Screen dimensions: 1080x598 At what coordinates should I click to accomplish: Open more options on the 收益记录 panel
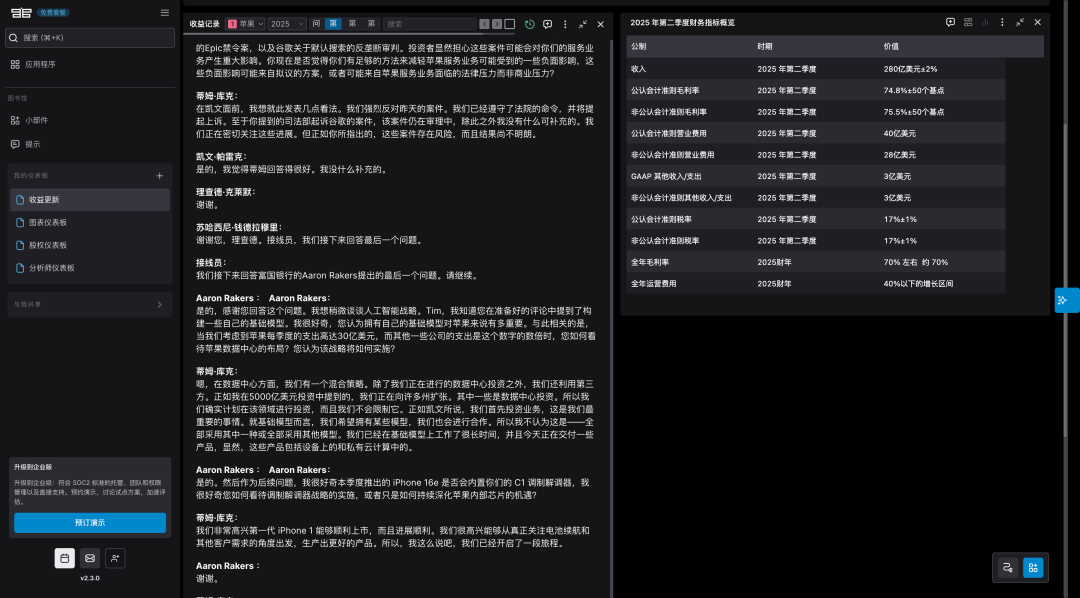tap(565, 23)
